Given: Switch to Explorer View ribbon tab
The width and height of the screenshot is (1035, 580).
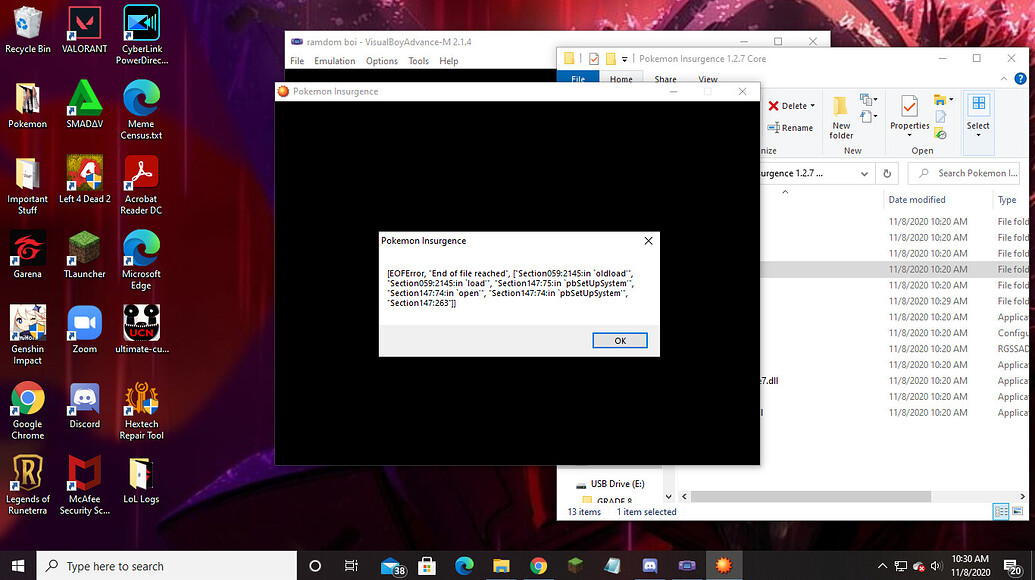Looking at the screenshot, I should pos(708,78).
